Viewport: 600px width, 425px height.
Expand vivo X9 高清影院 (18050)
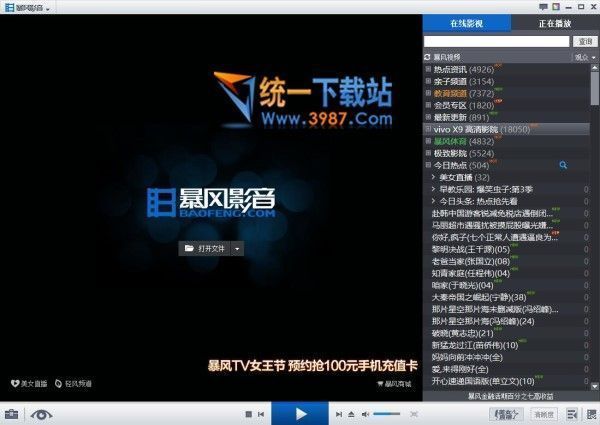pyautogui.click(x=429, y=129)
